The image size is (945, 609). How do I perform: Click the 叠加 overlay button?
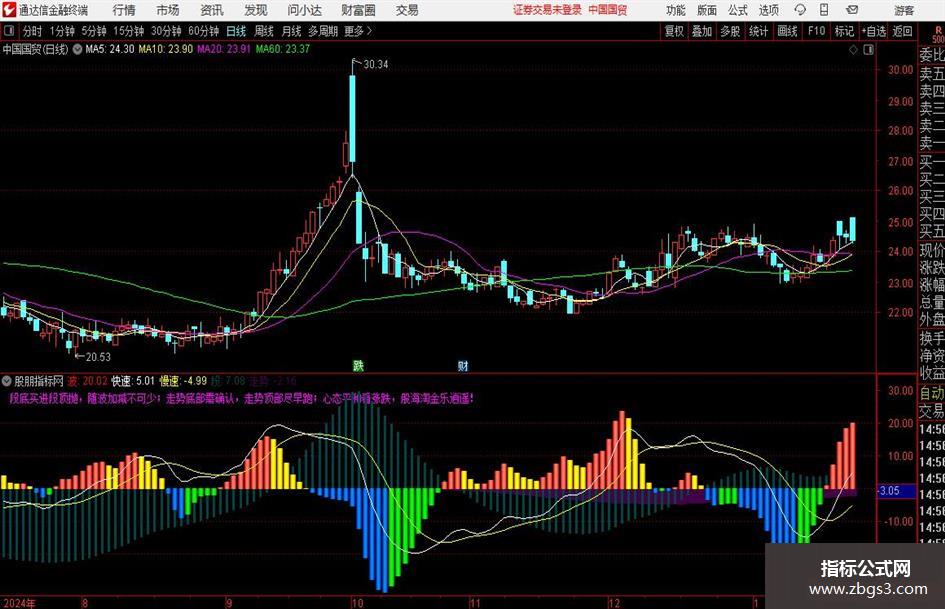(x=702, y=31)
